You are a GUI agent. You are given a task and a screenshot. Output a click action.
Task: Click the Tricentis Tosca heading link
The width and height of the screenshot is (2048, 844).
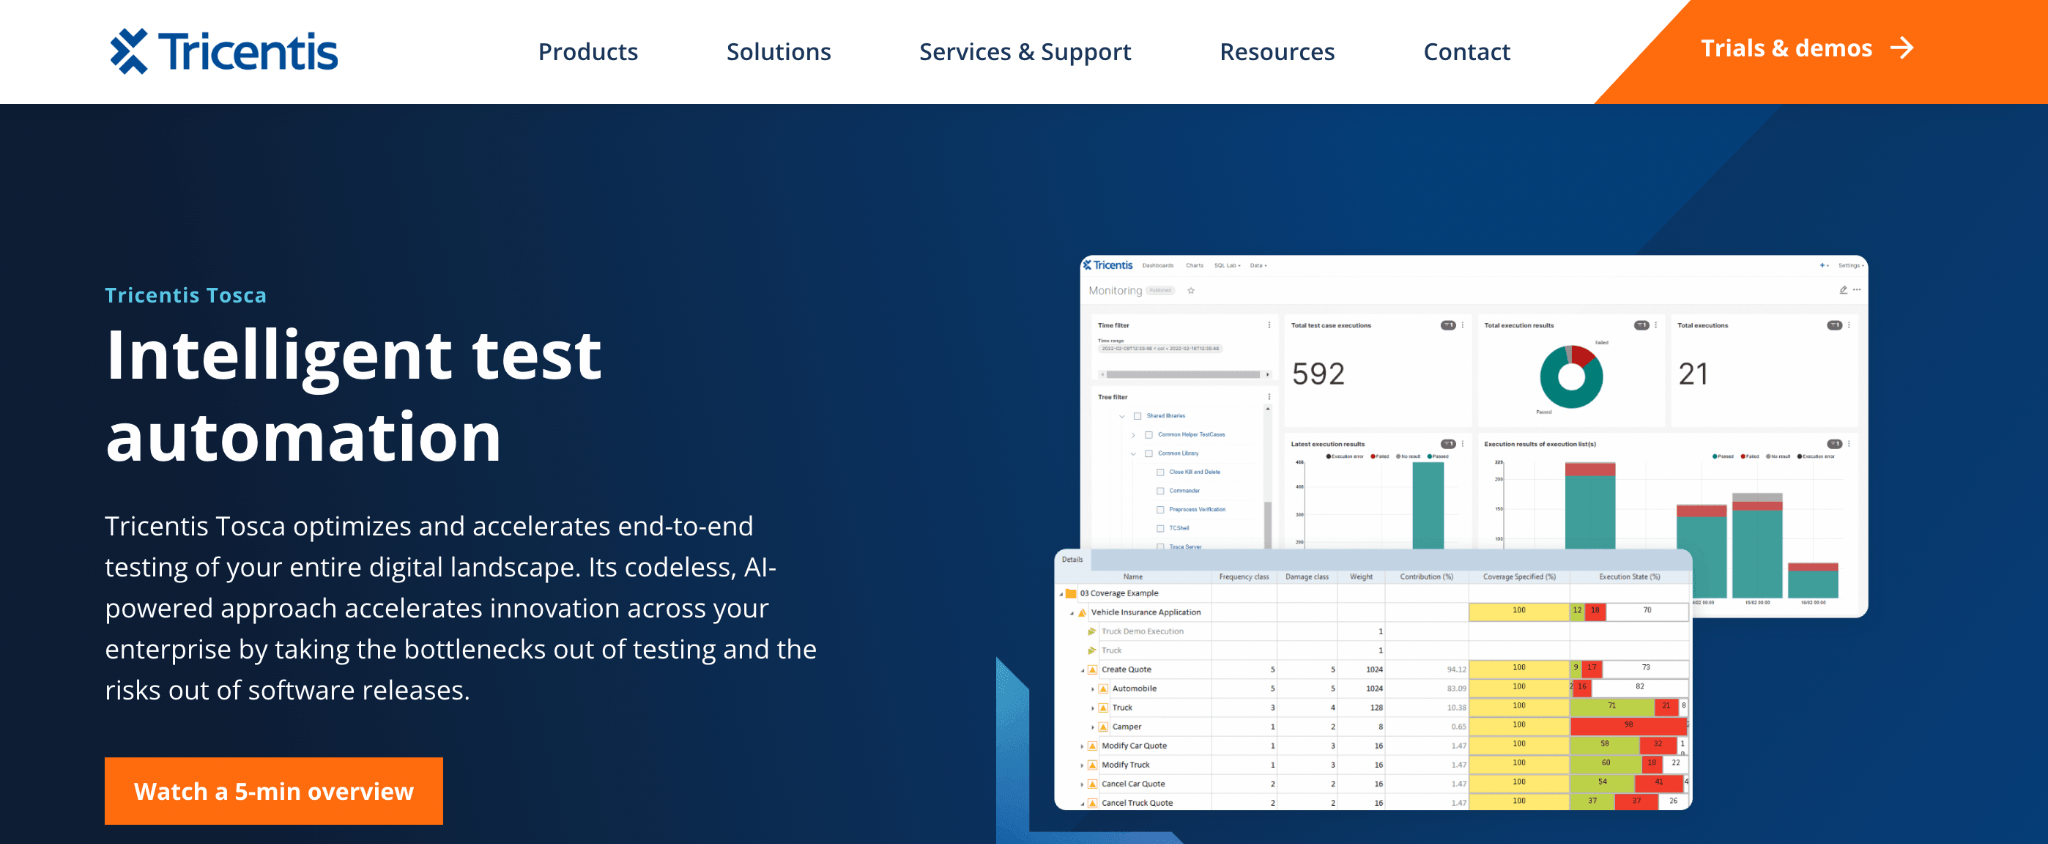pyautogui.click(x=186, y=295)
